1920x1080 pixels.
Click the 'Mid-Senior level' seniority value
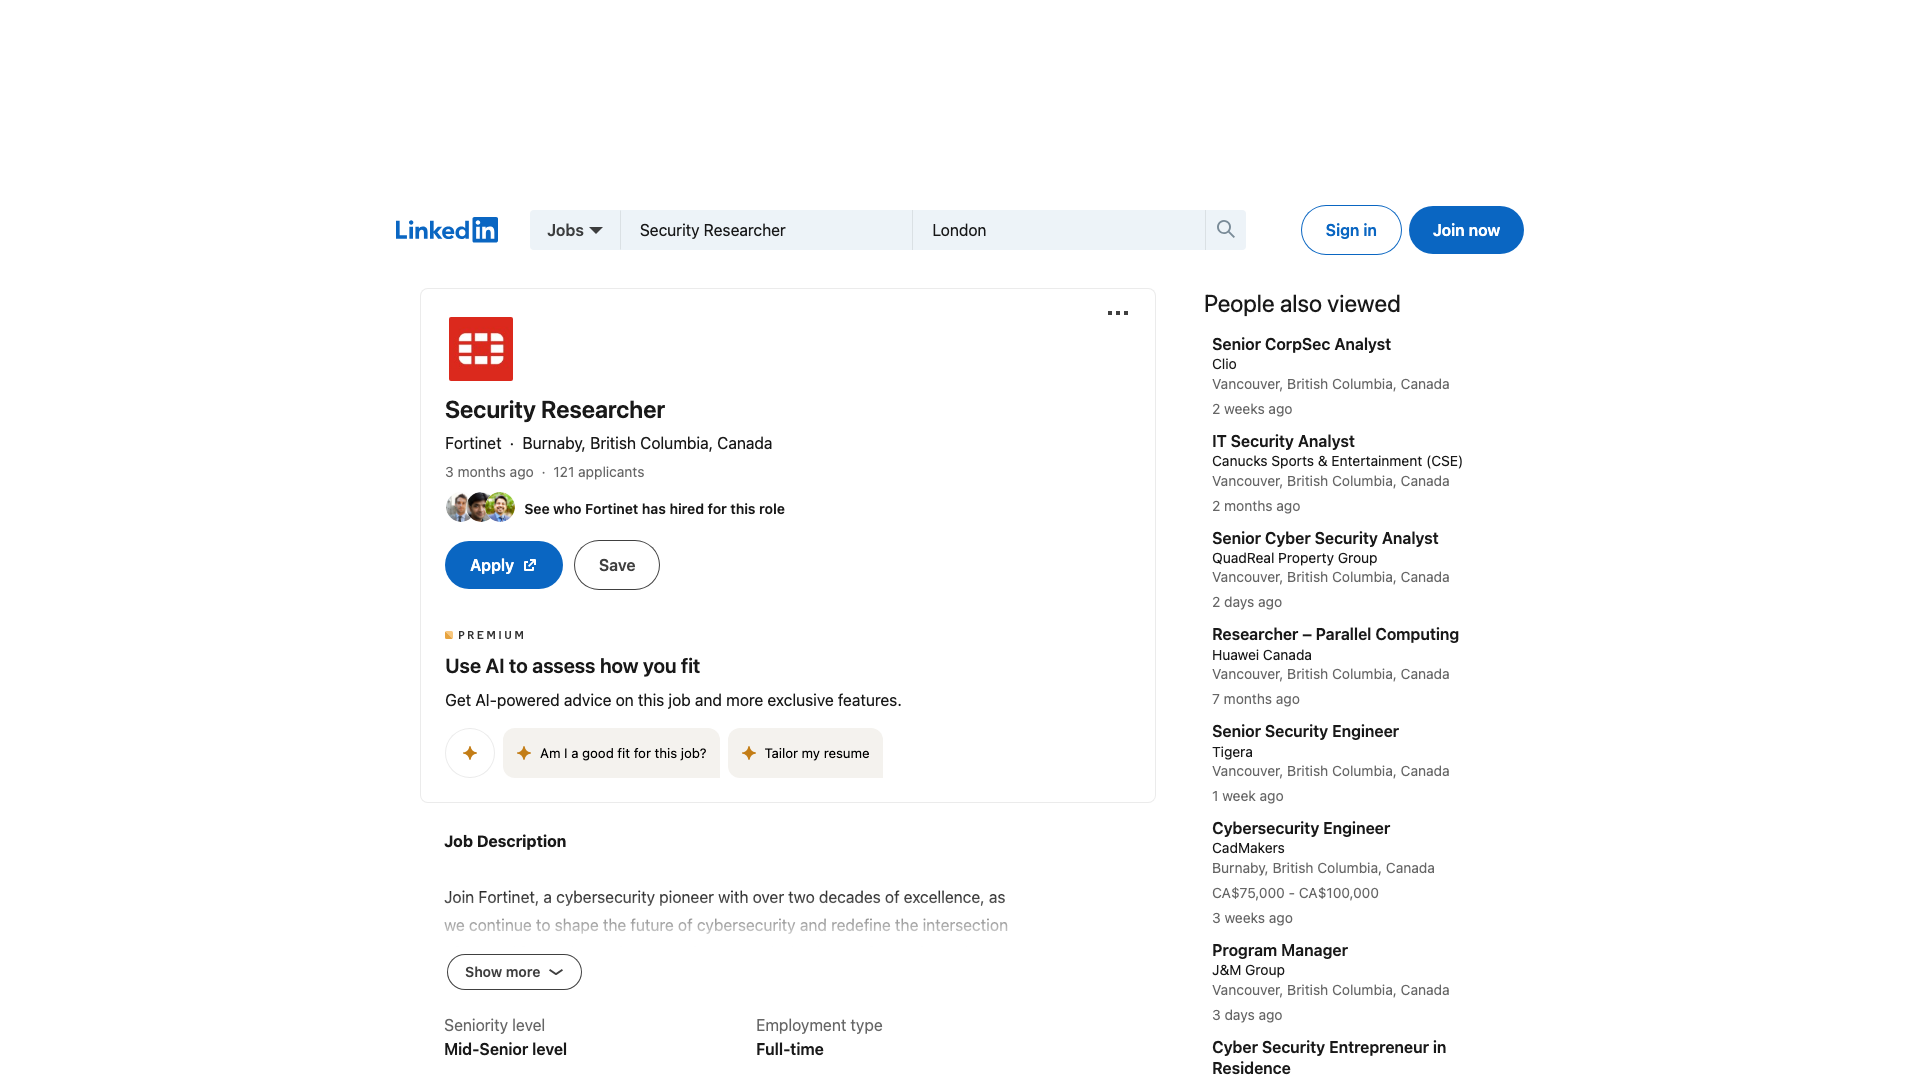click(x=505, y=1049)
